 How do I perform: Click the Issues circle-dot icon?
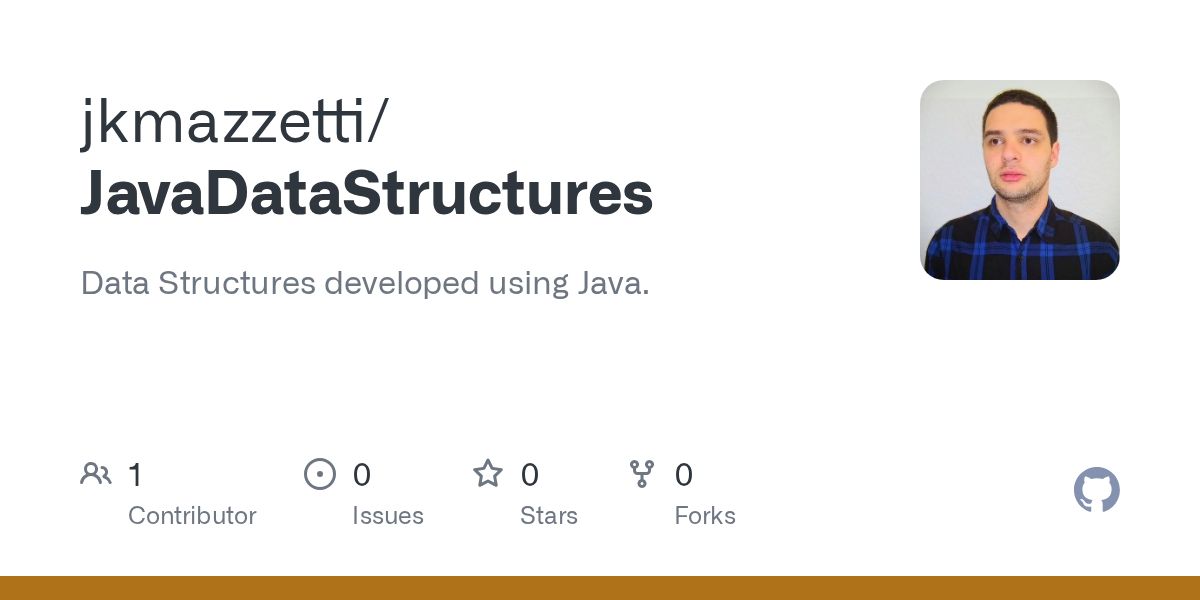pos(319,474)
